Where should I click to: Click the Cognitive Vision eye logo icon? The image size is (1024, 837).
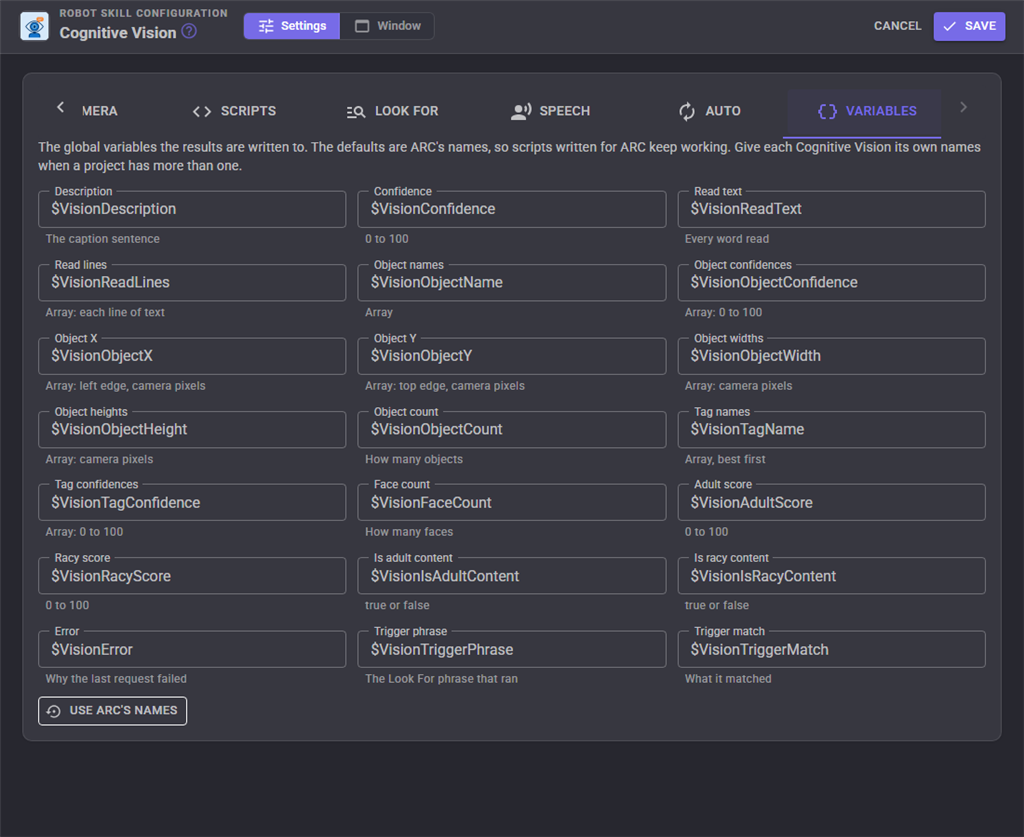[35, 27]
